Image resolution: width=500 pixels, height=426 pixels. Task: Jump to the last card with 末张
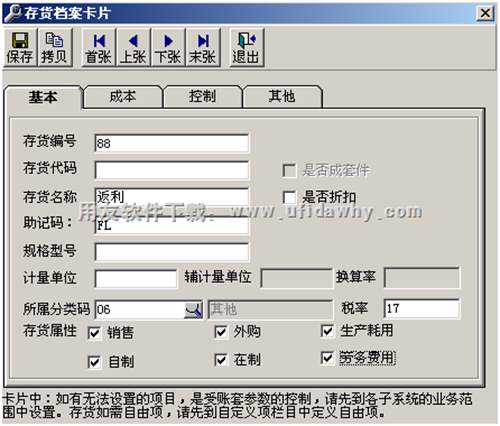203,47
